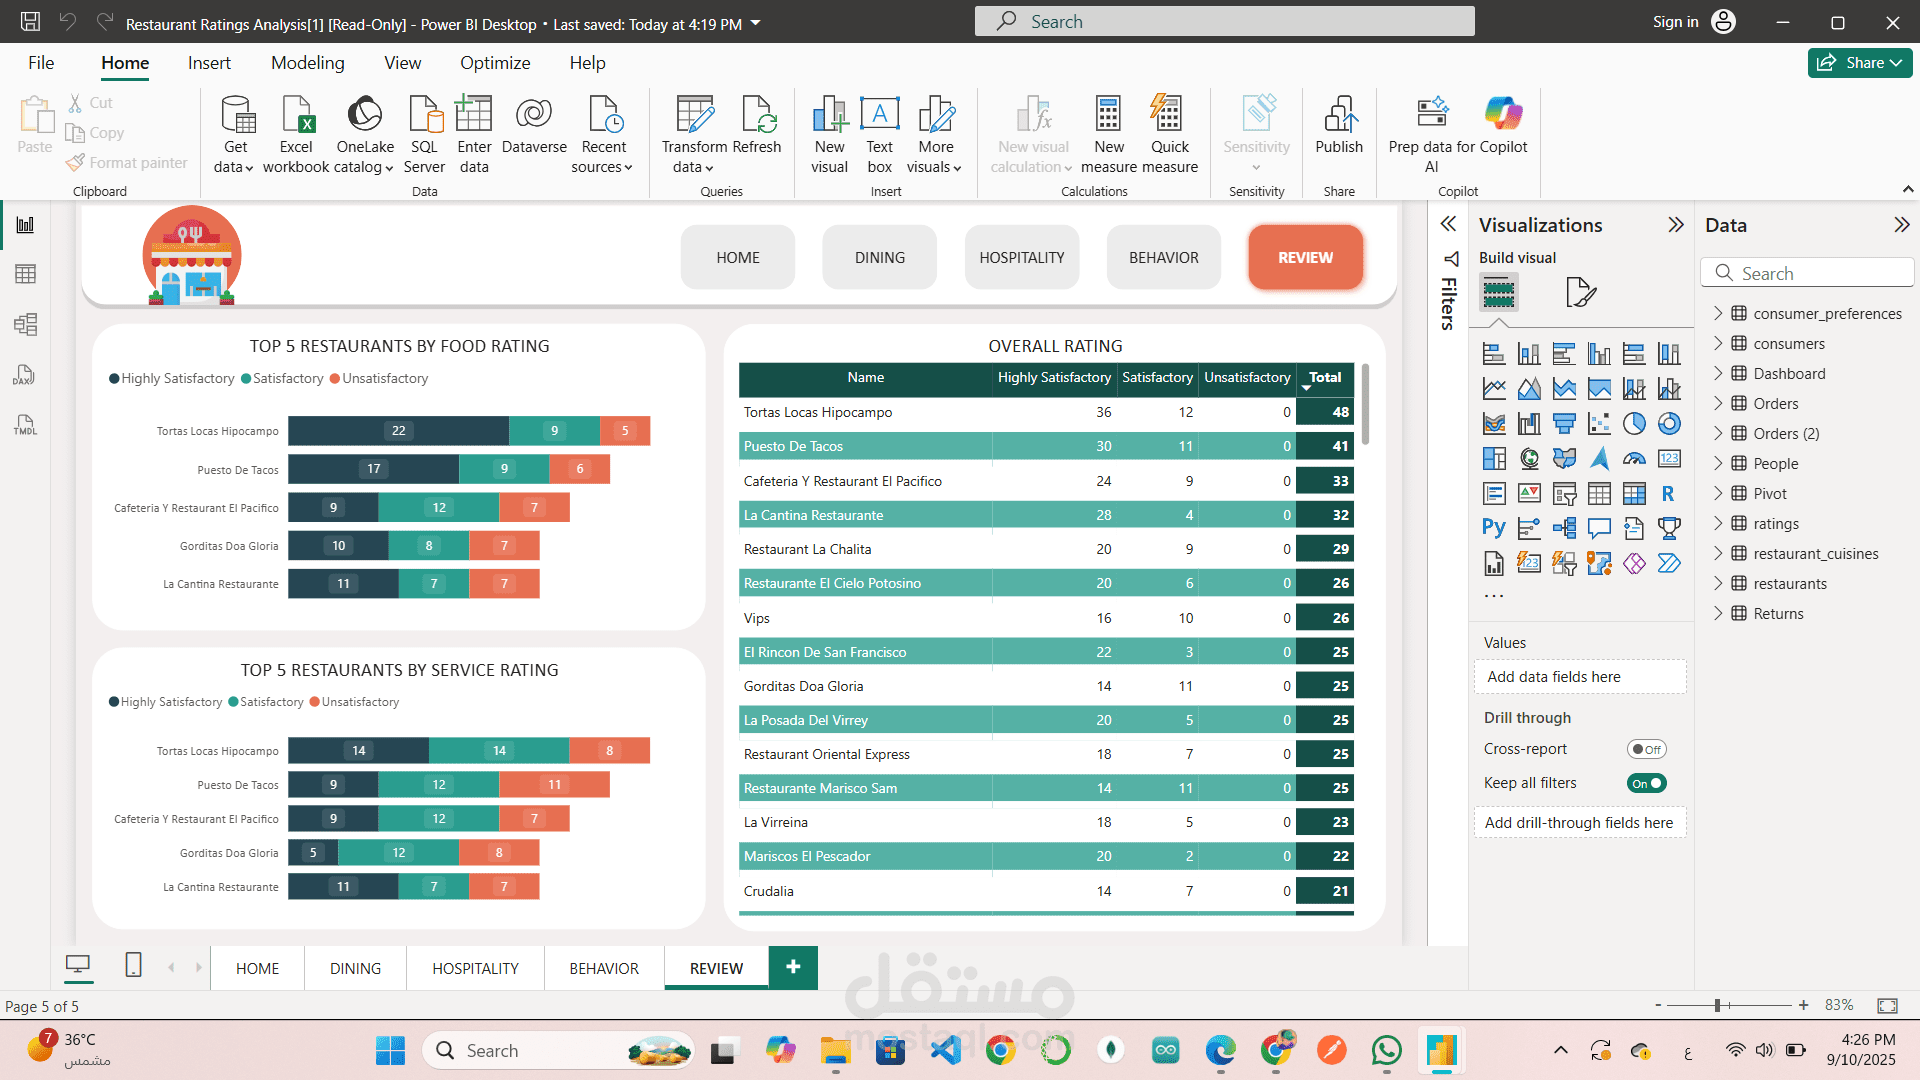Switch to the DINING page tab
Viewport: 1920px width, 1080px height.
(355, 968)
